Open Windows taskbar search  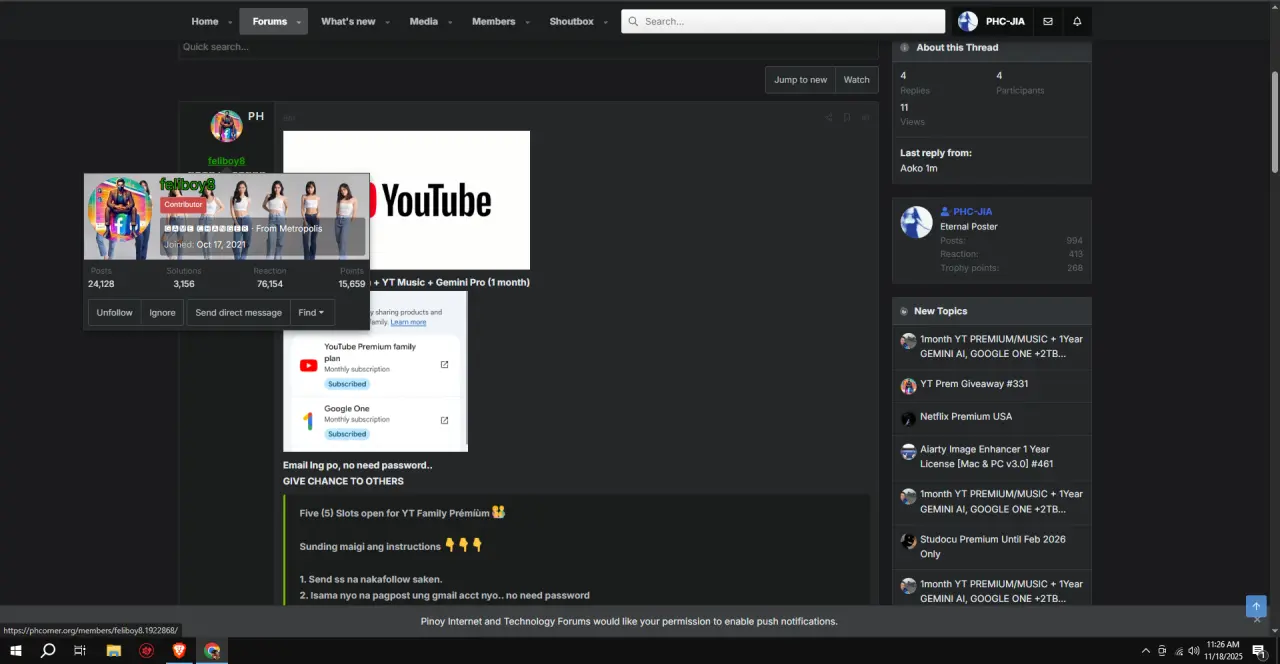click(48, 650)
